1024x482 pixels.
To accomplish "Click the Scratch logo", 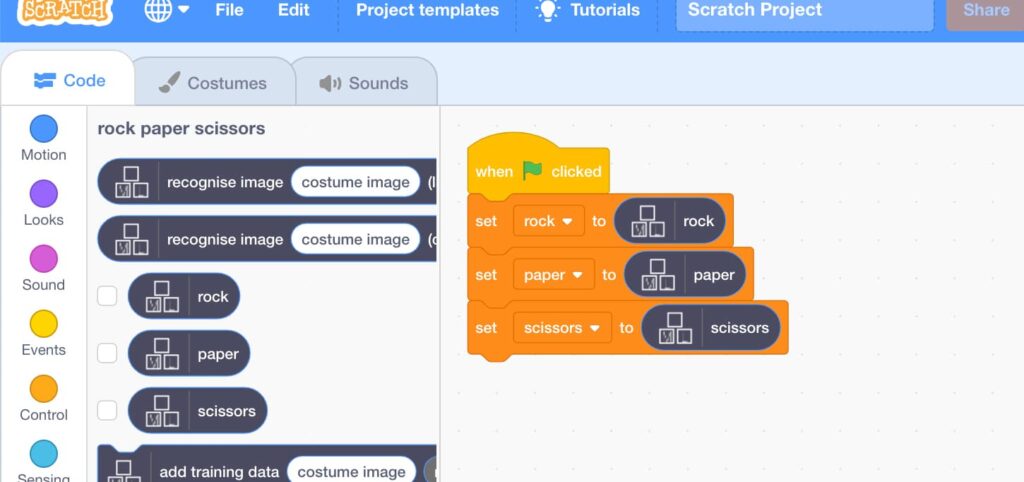I will (65, 10).
